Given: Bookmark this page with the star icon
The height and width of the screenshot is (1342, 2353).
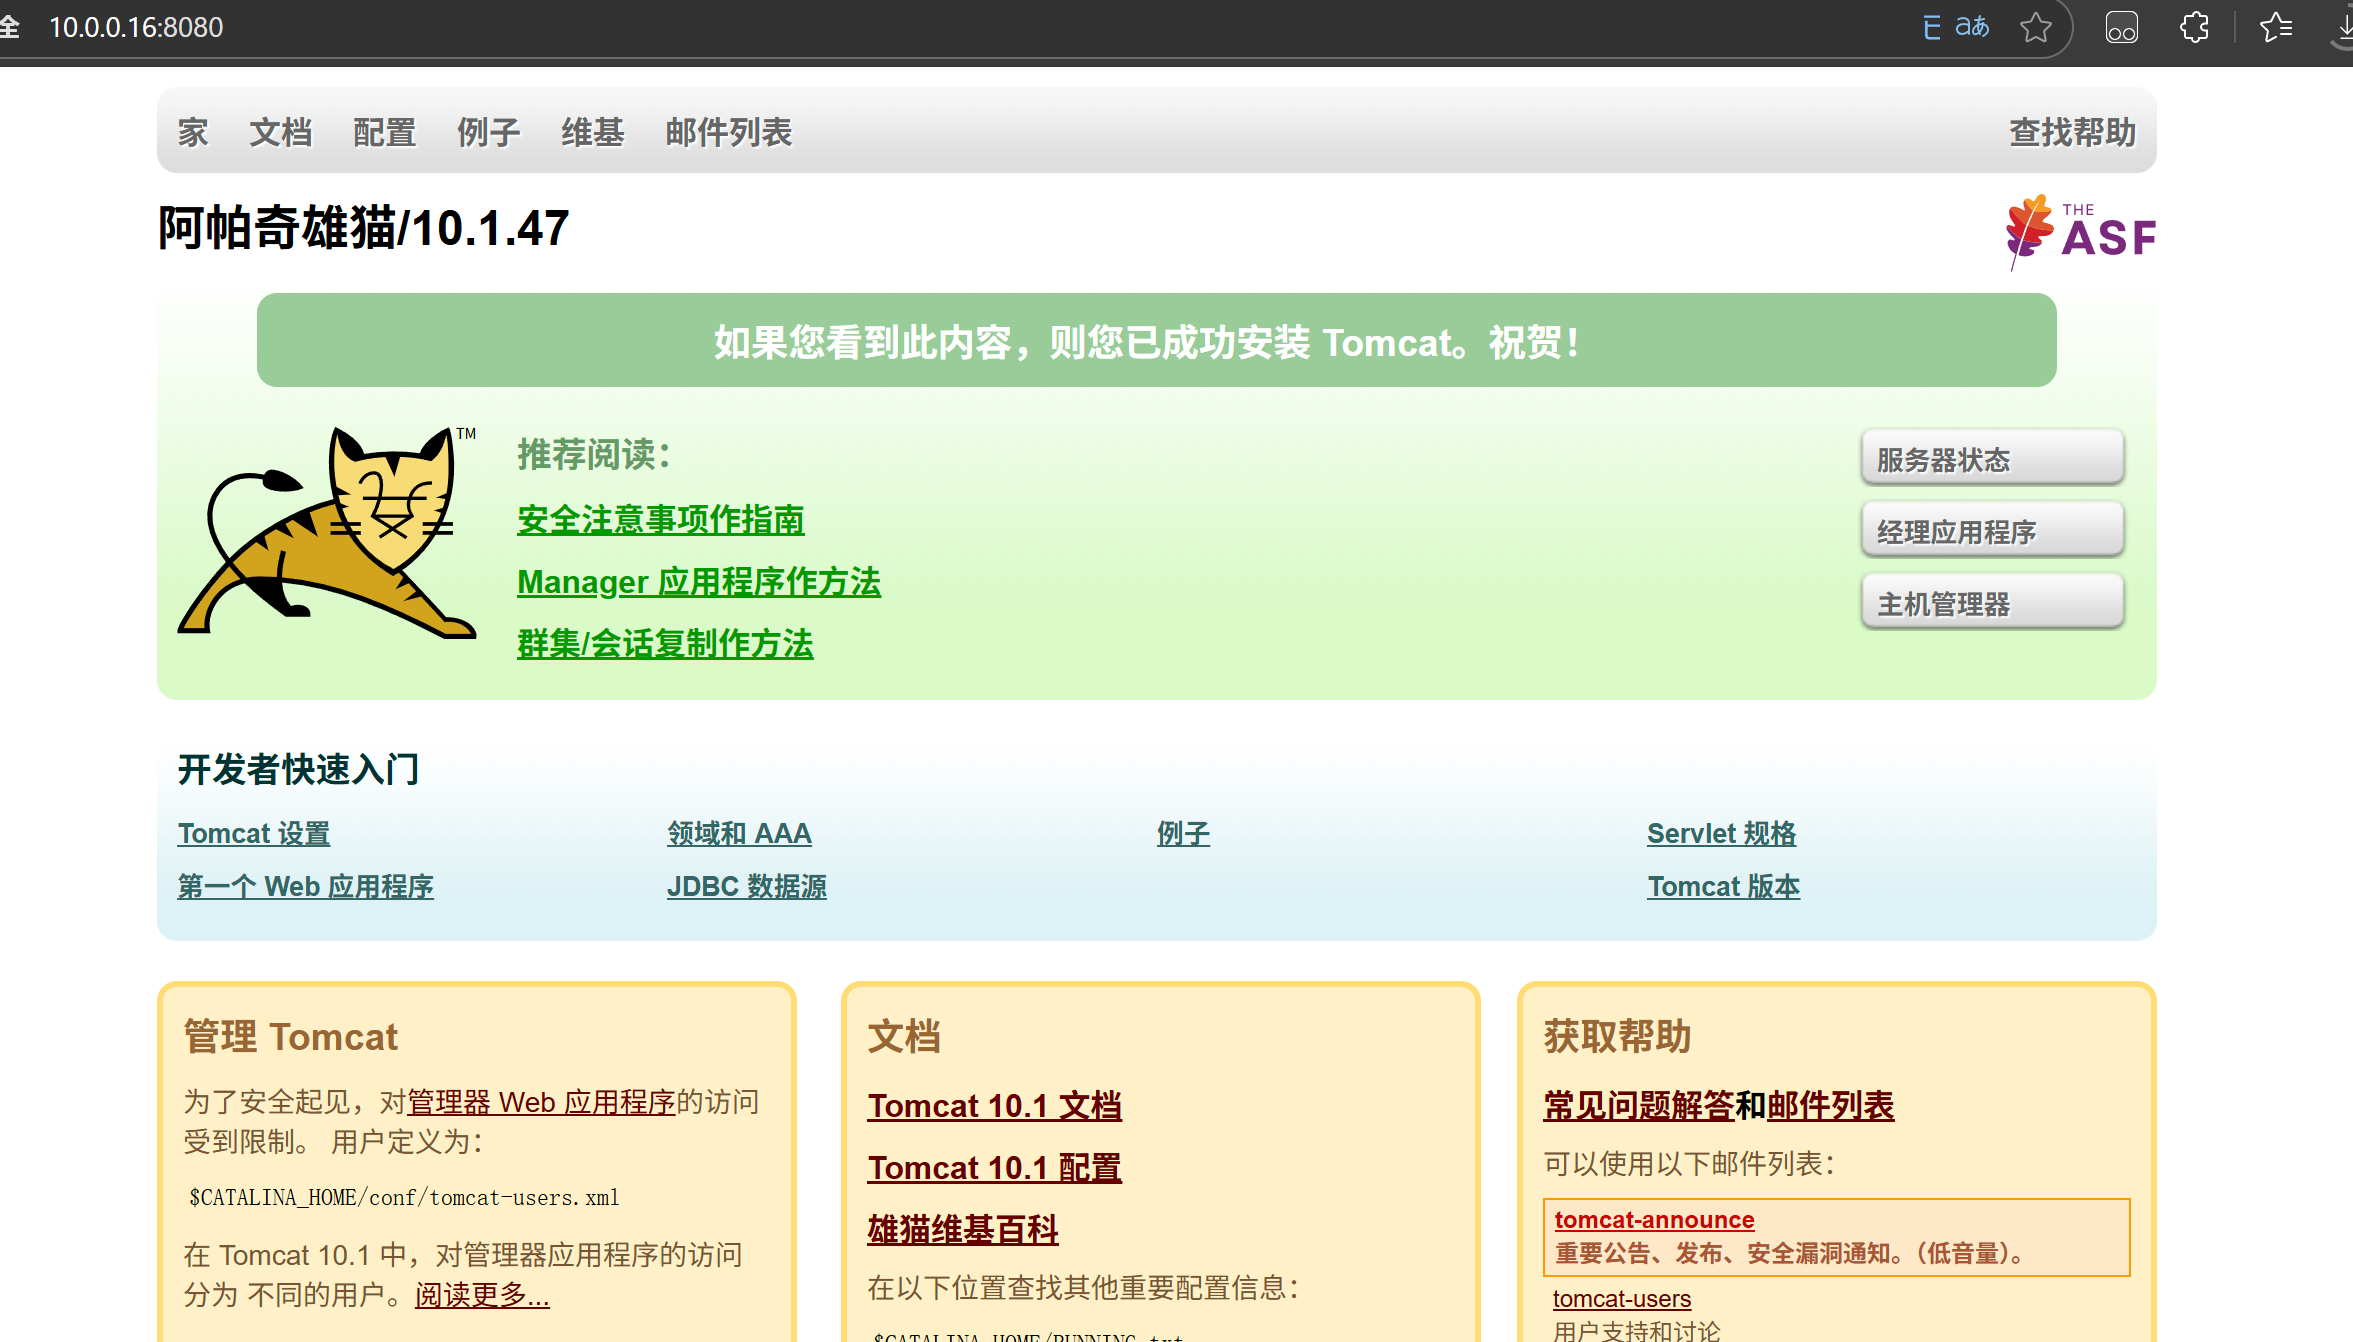Looking at the screenshot, I should 2035,27.
